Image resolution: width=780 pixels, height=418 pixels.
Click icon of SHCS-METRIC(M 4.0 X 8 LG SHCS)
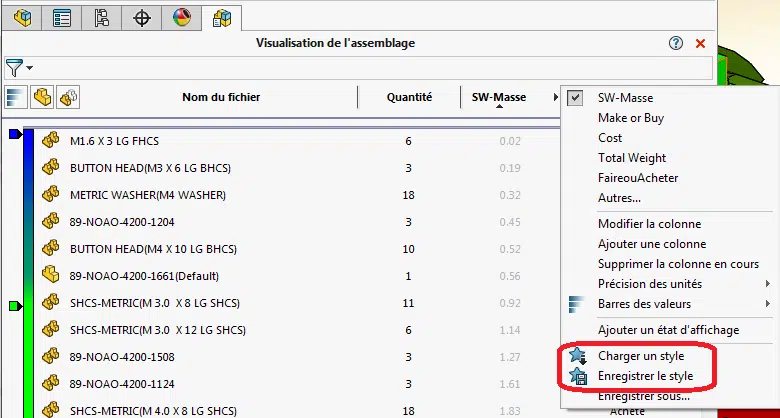coord(50,410)
